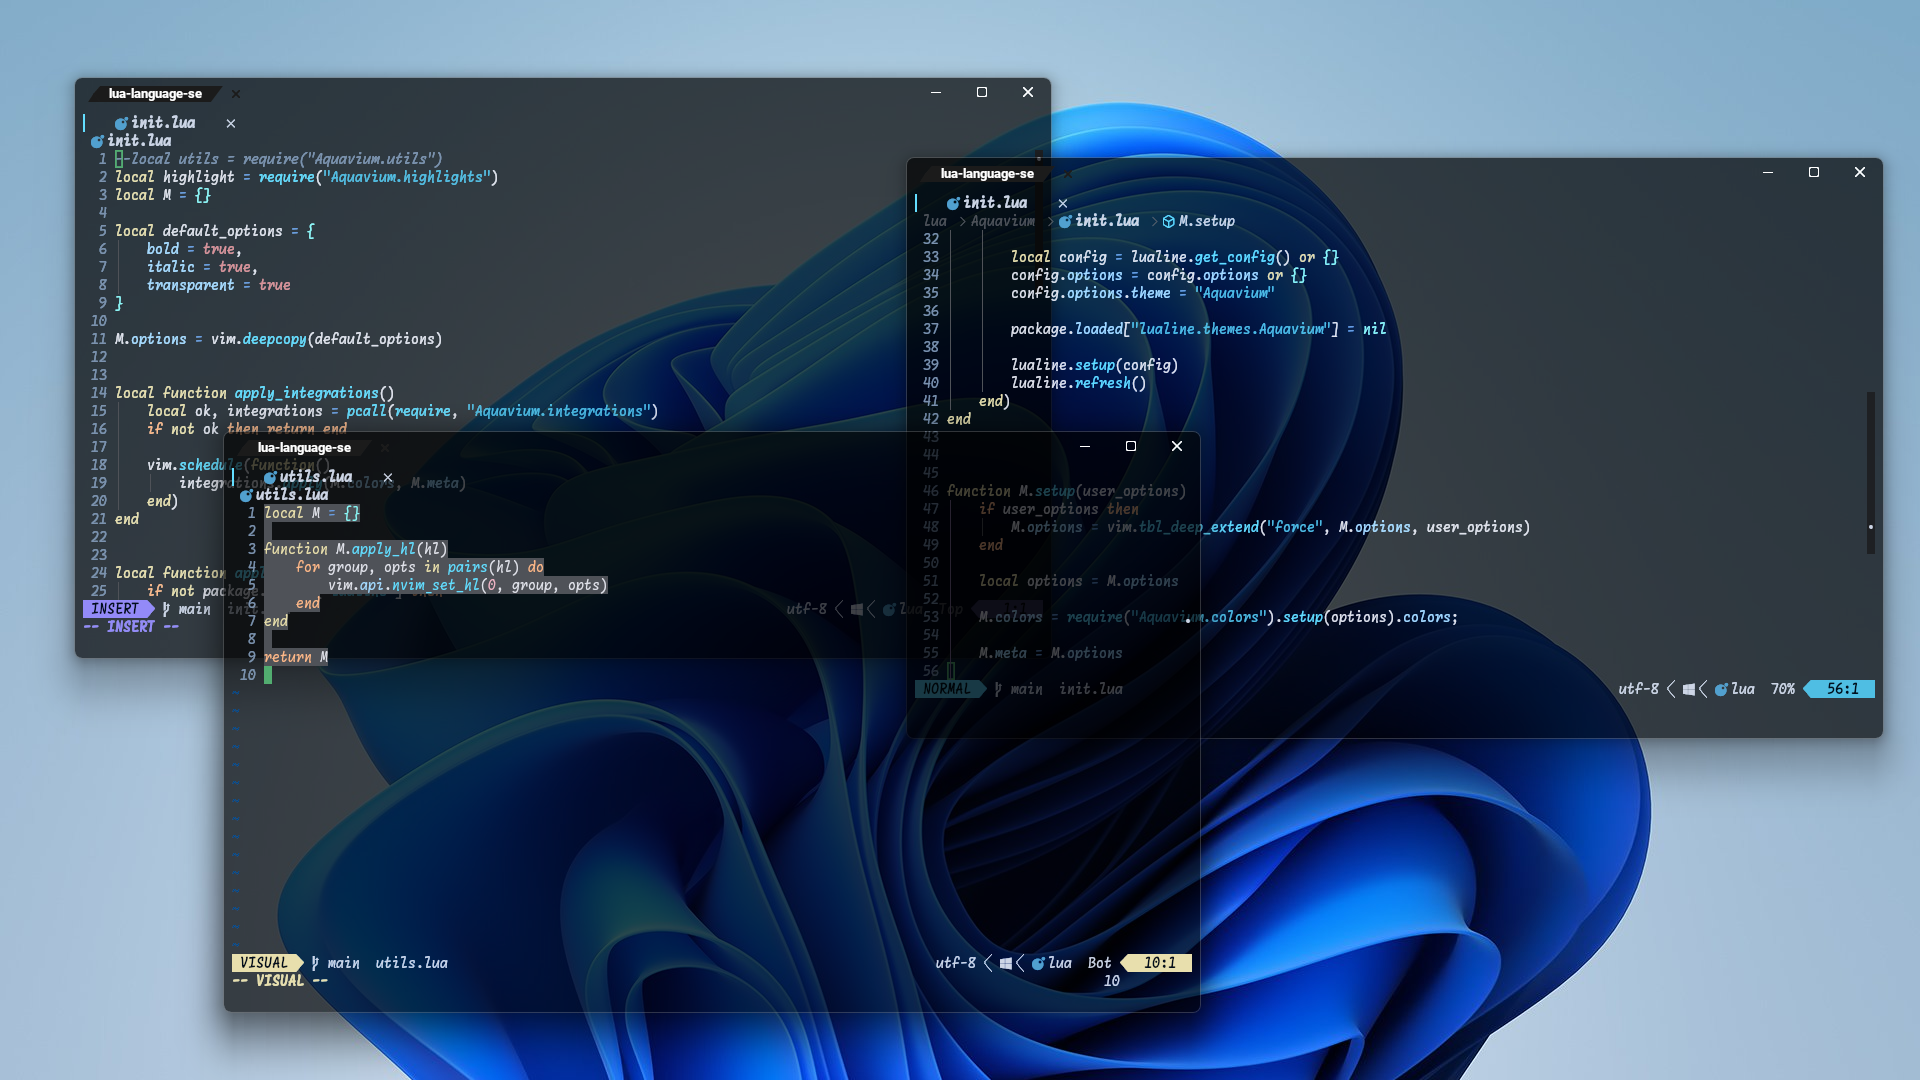This screenshot has height=1080, width=1920.
Task: Click git branch icon in VISUAL-mode statusline
Action: [x=315, y=963]
